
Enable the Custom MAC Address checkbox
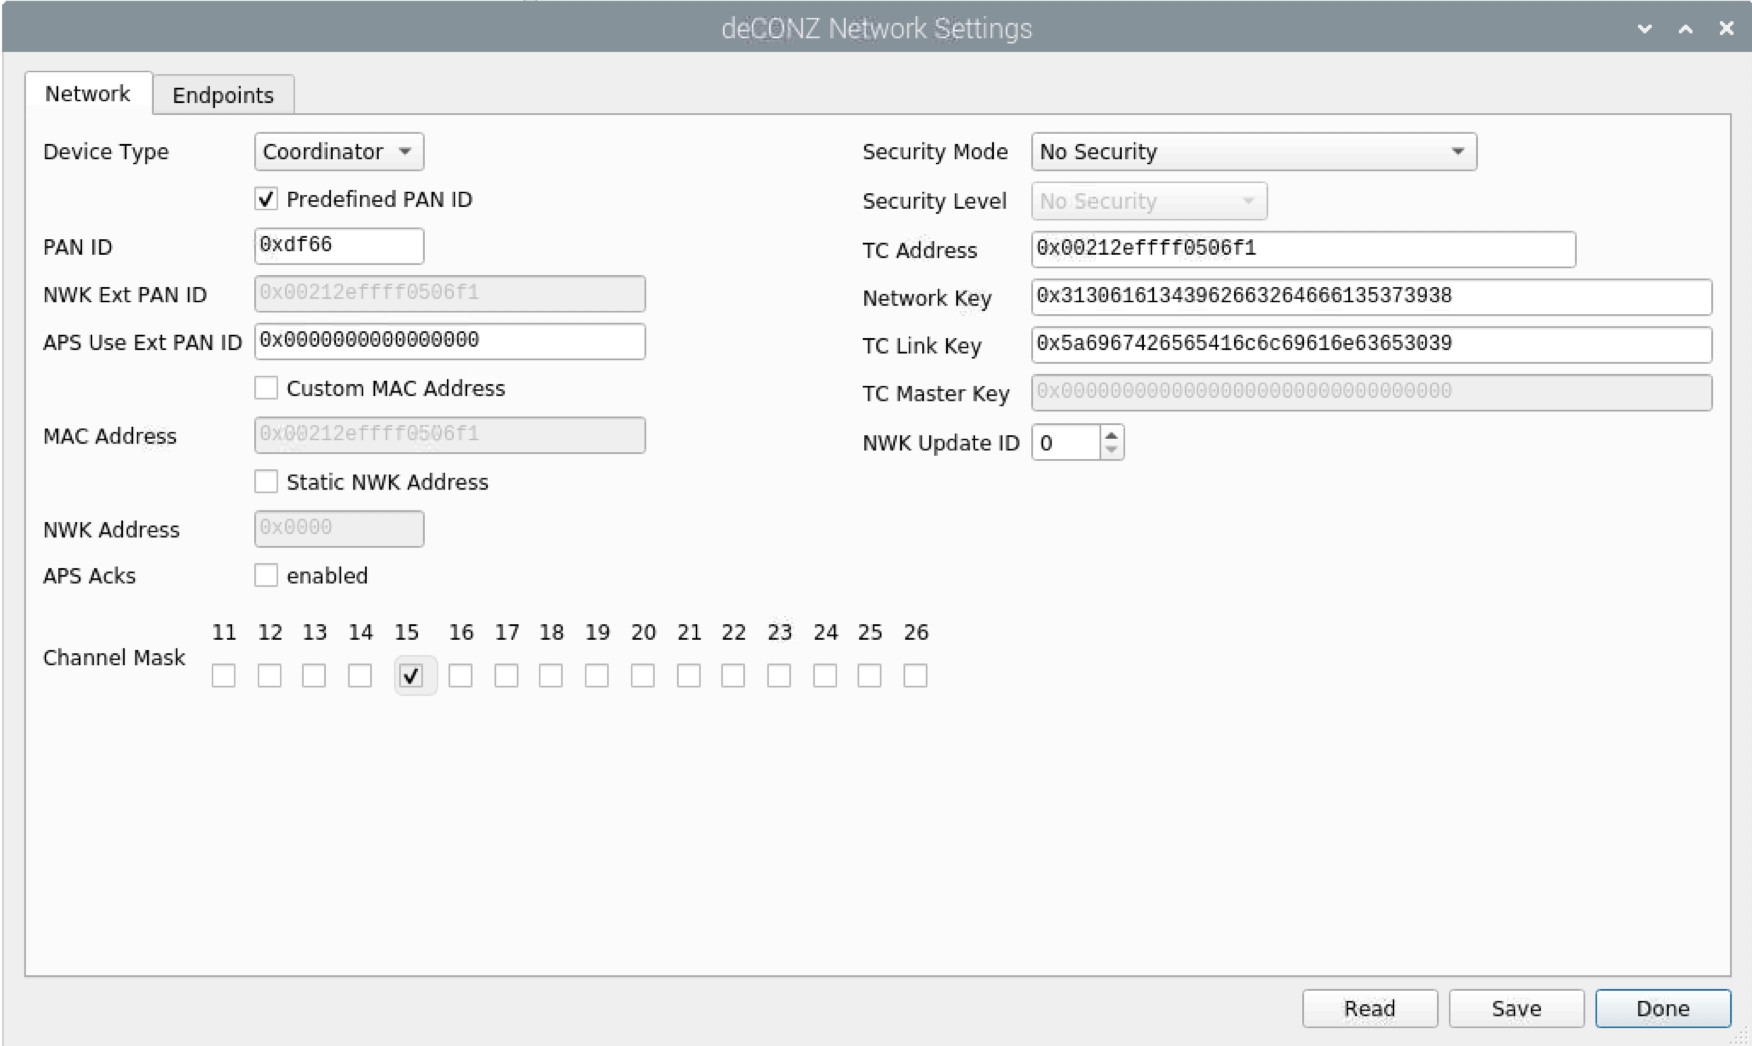point(266,388)
